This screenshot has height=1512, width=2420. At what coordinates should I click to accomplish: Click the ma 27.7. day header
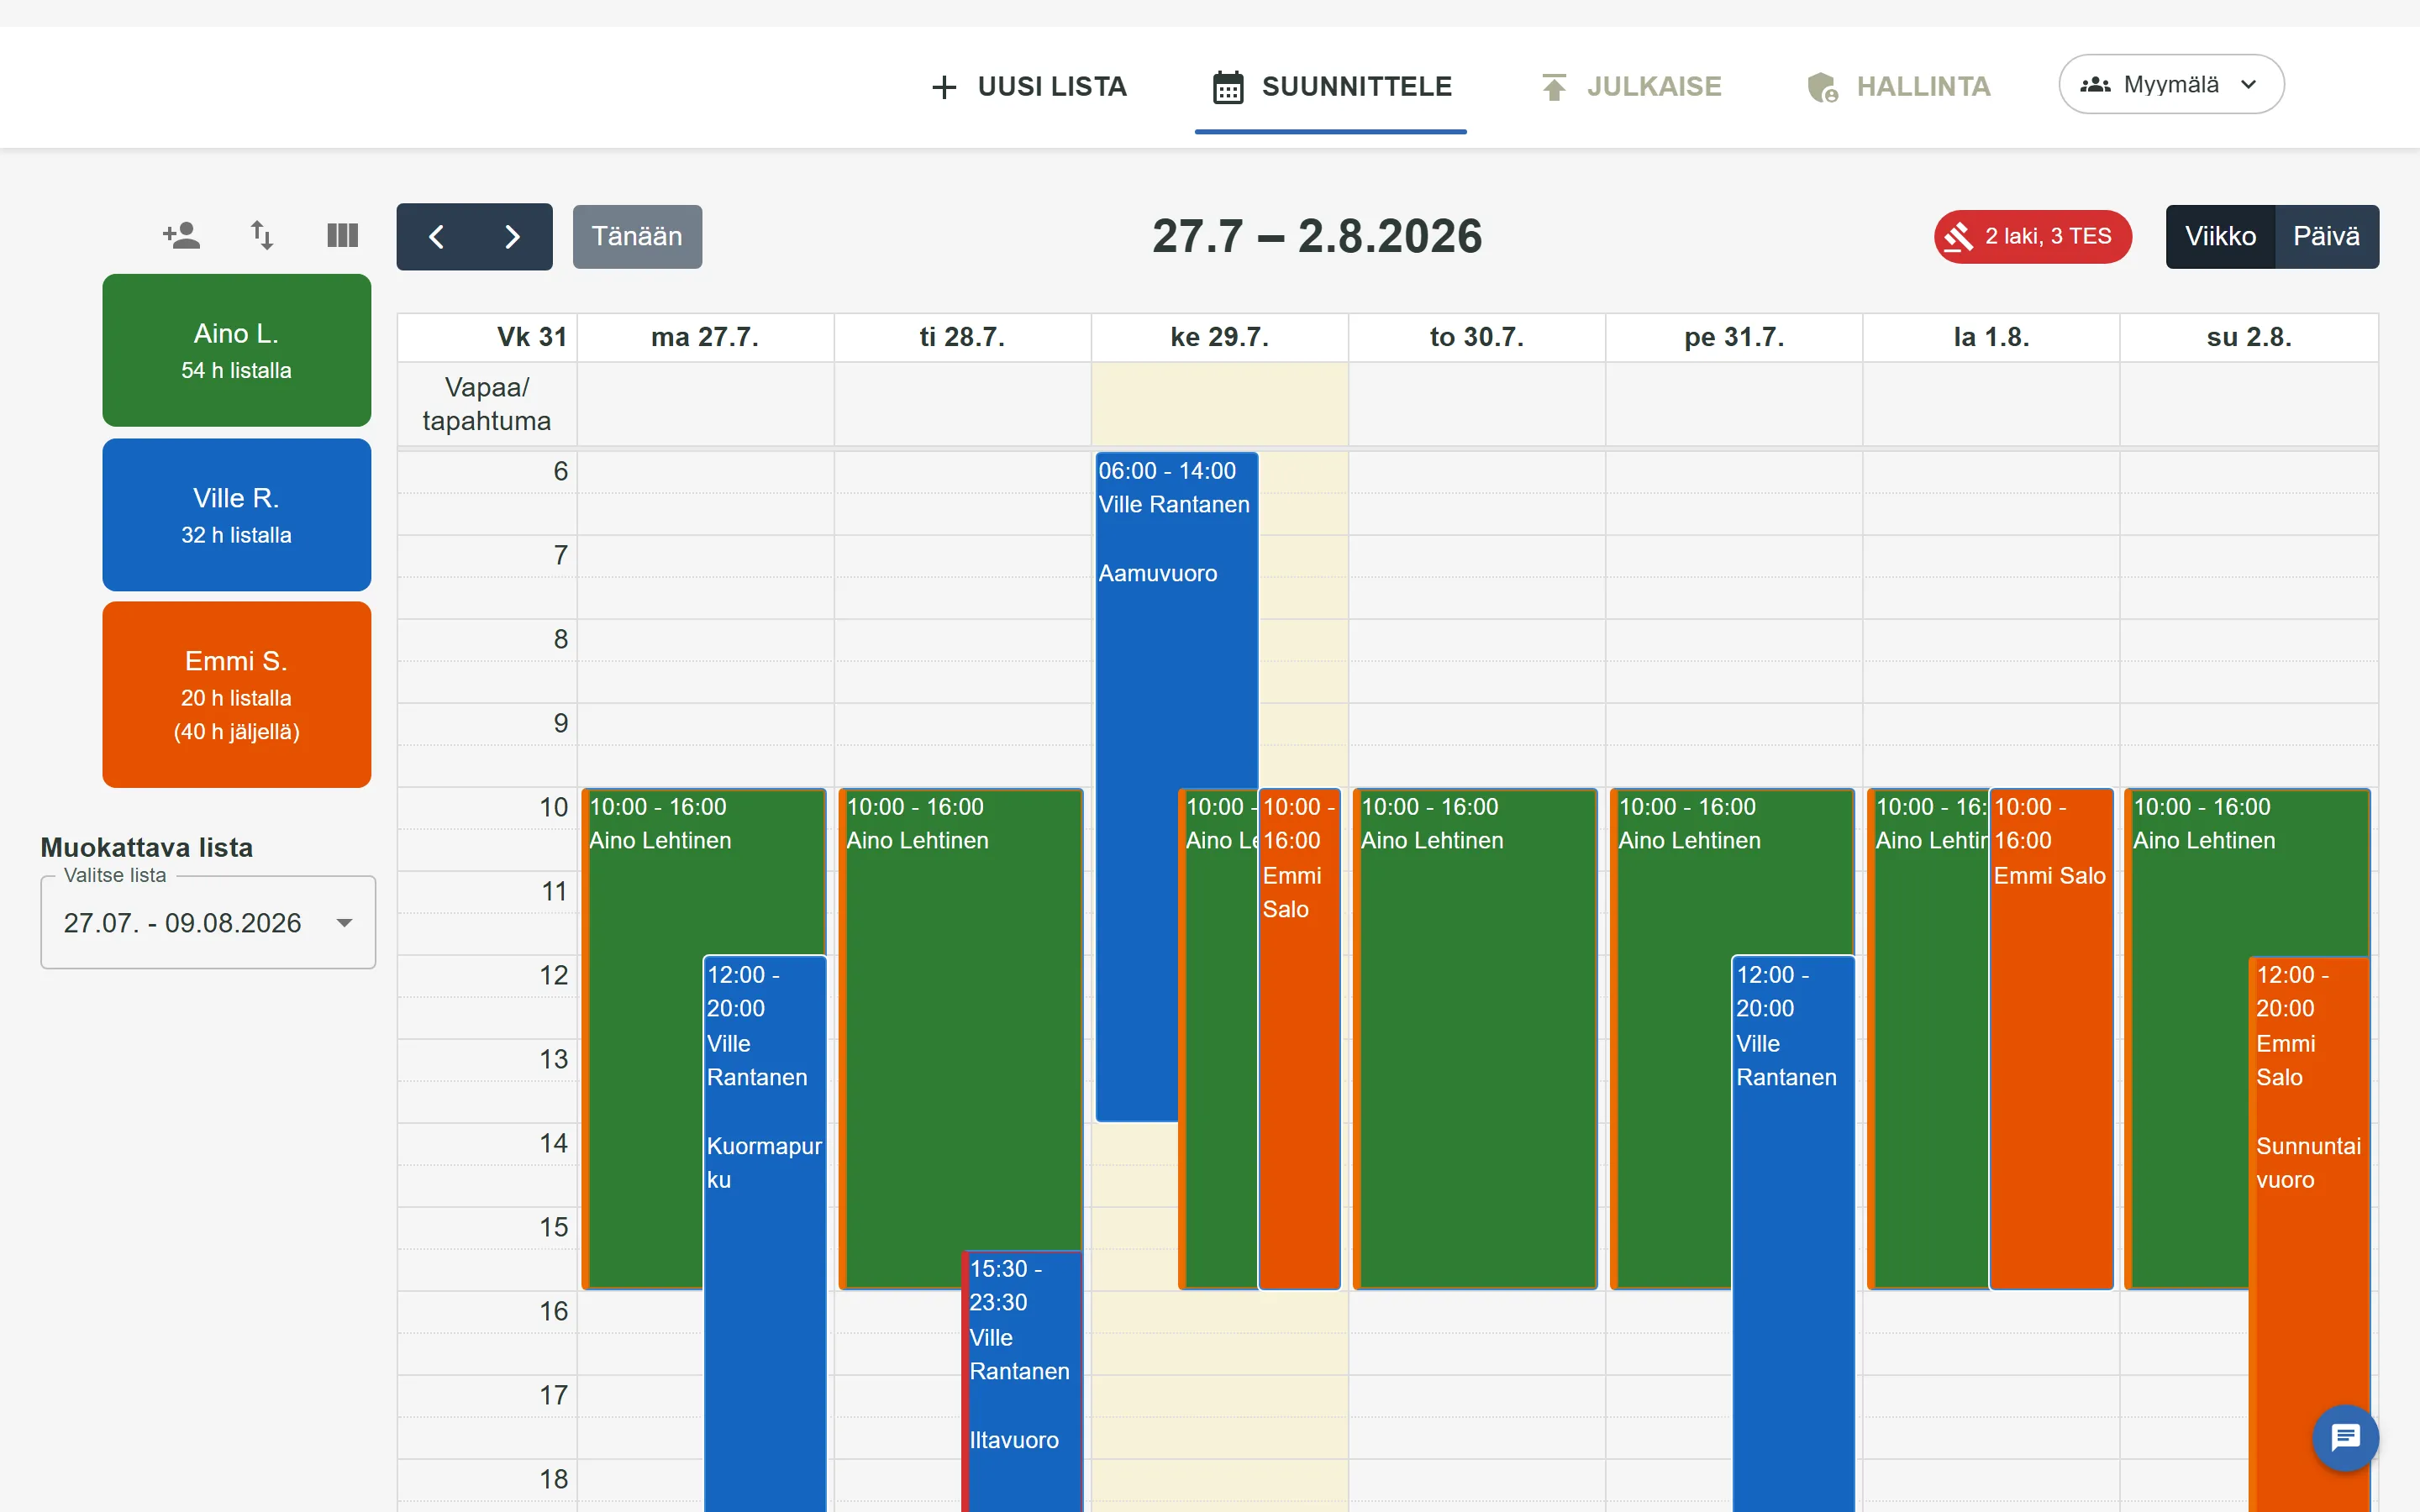(705, 338)
